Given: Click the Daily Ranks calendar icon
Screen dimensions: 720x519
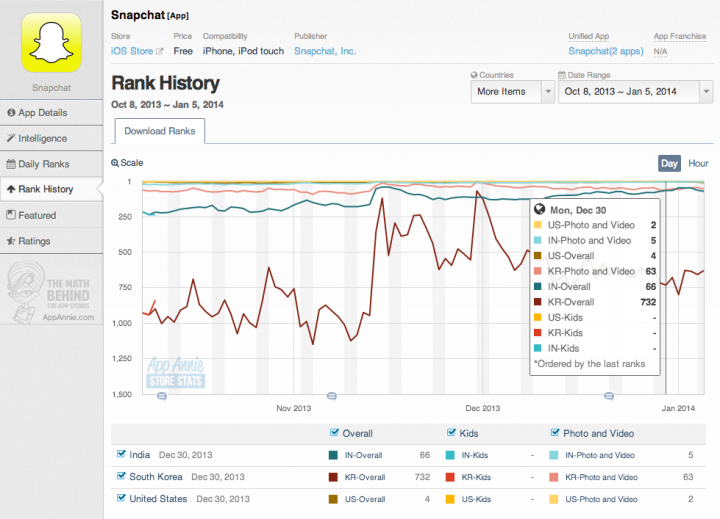Looking at the screenshot, I should [11, 164].
